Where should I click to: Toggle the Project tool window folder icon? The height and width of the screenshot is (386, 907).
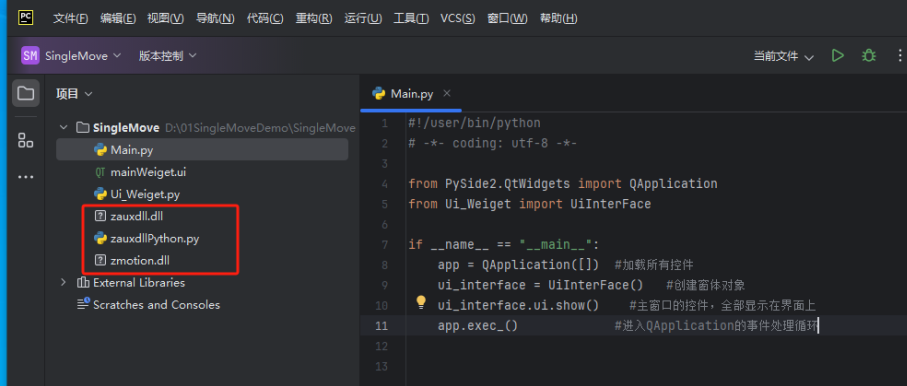(x=25, y=93)
